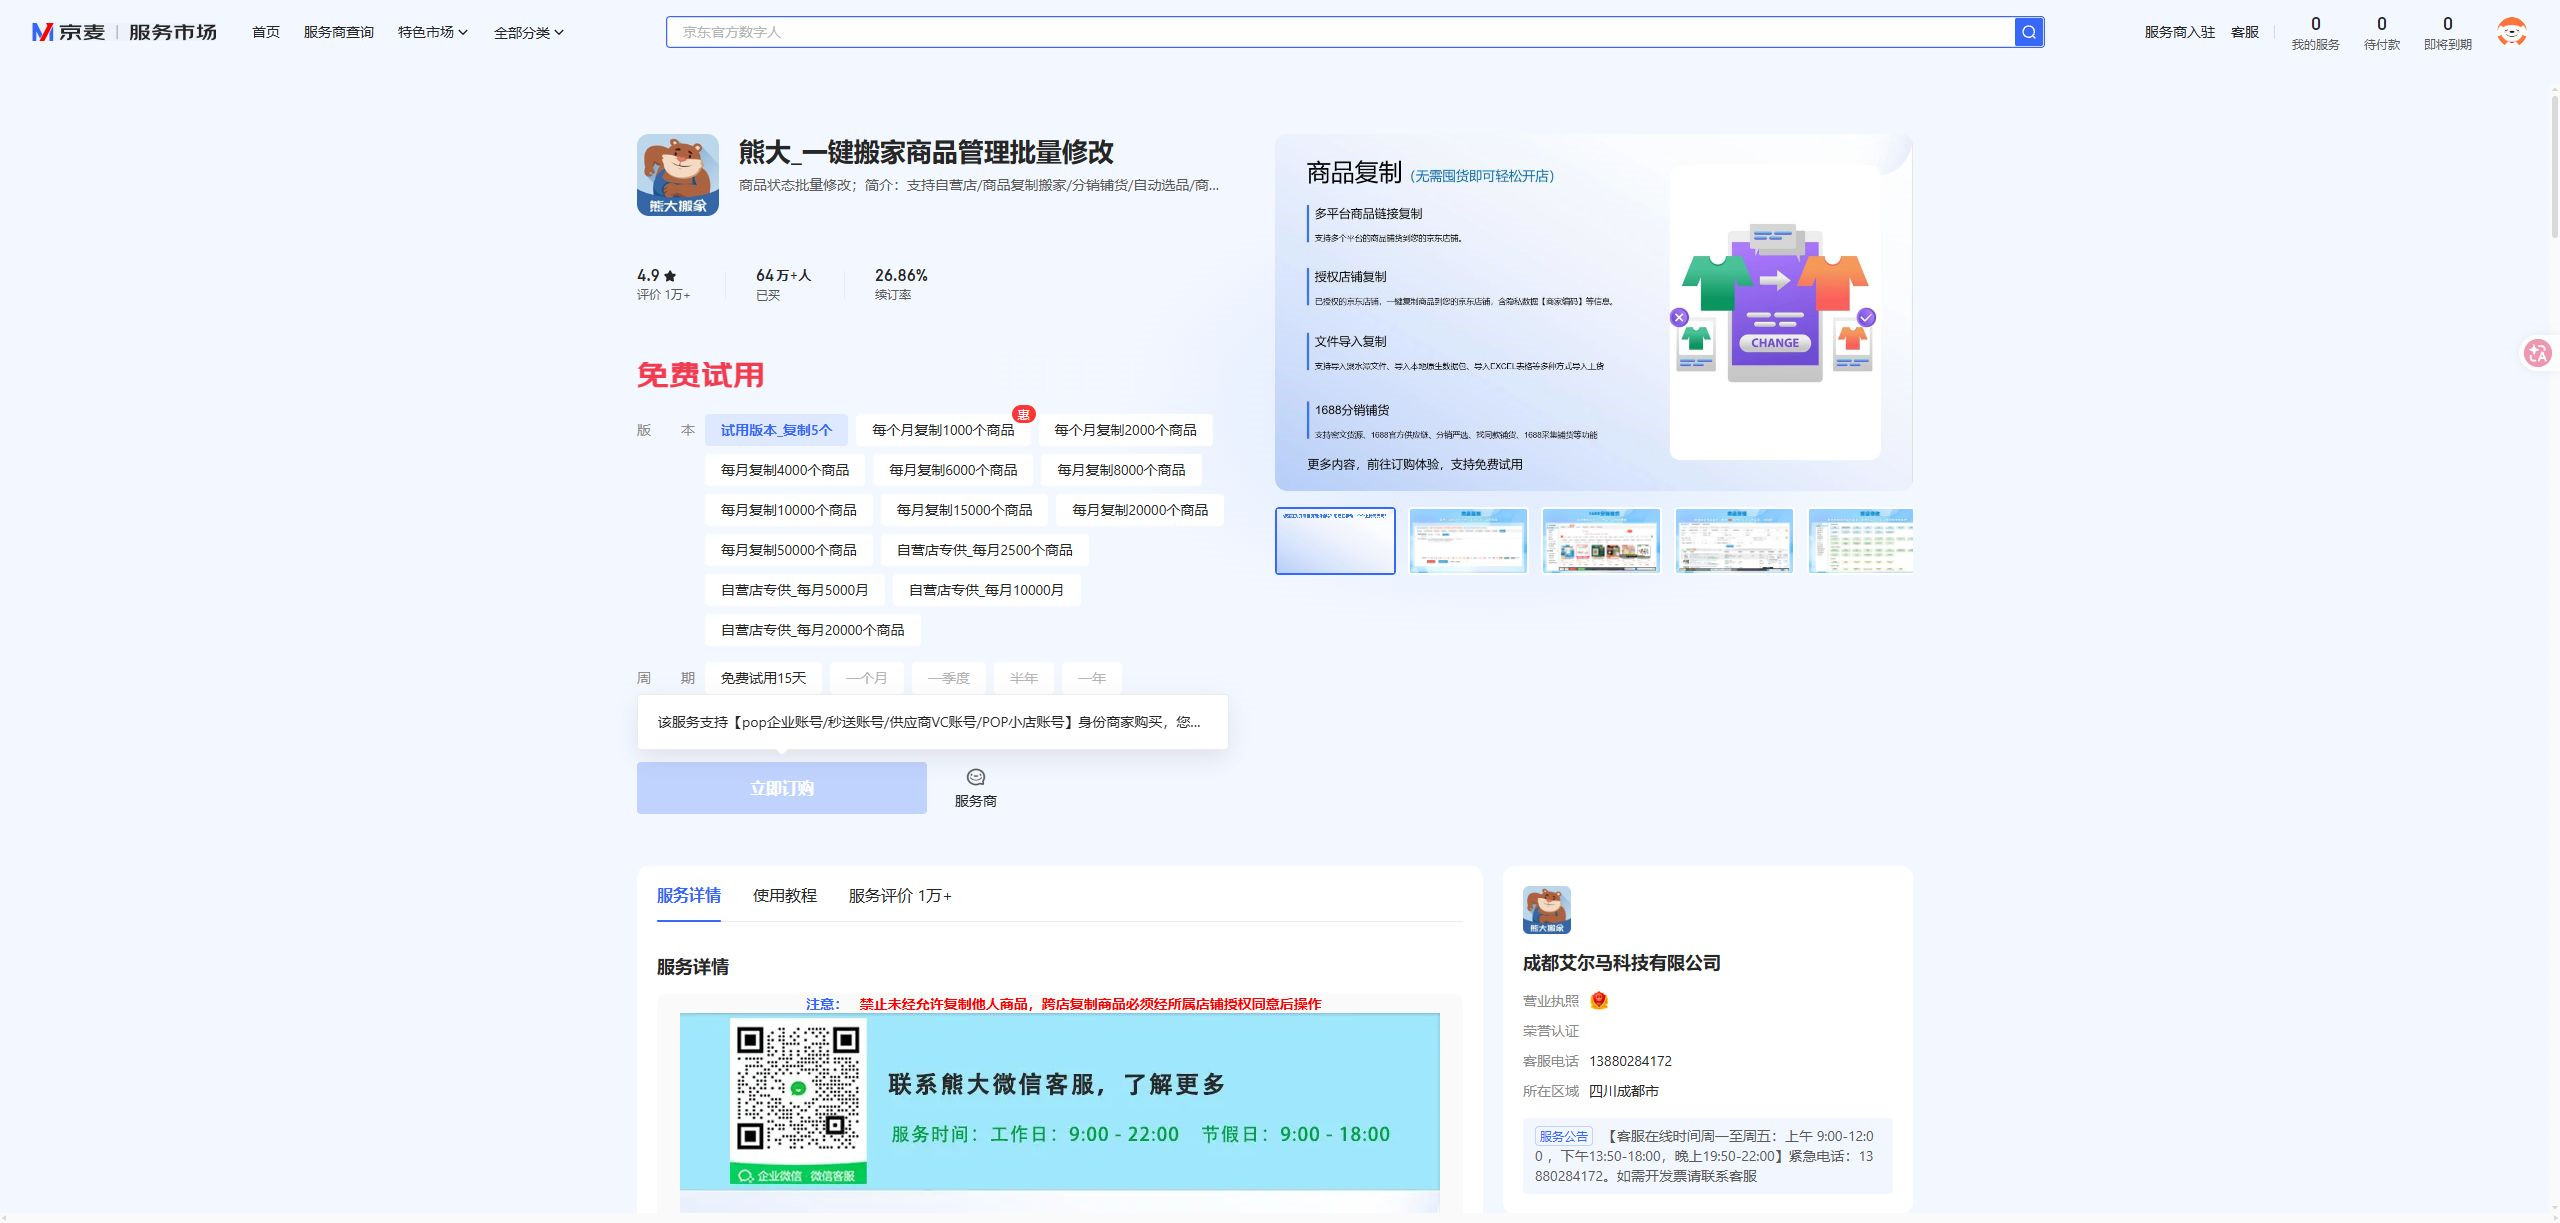Open 服务评价 1万+ tab

point(900,895)
